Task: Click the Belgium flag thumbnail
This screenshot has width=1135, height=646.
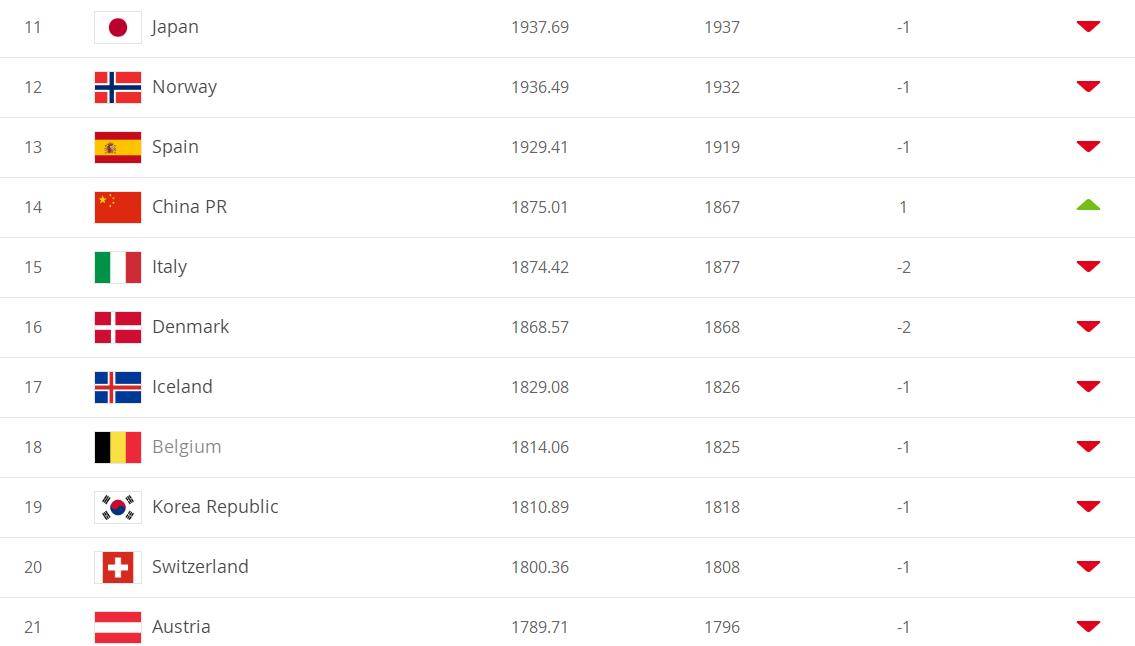Action: click(x=118, y=448)
